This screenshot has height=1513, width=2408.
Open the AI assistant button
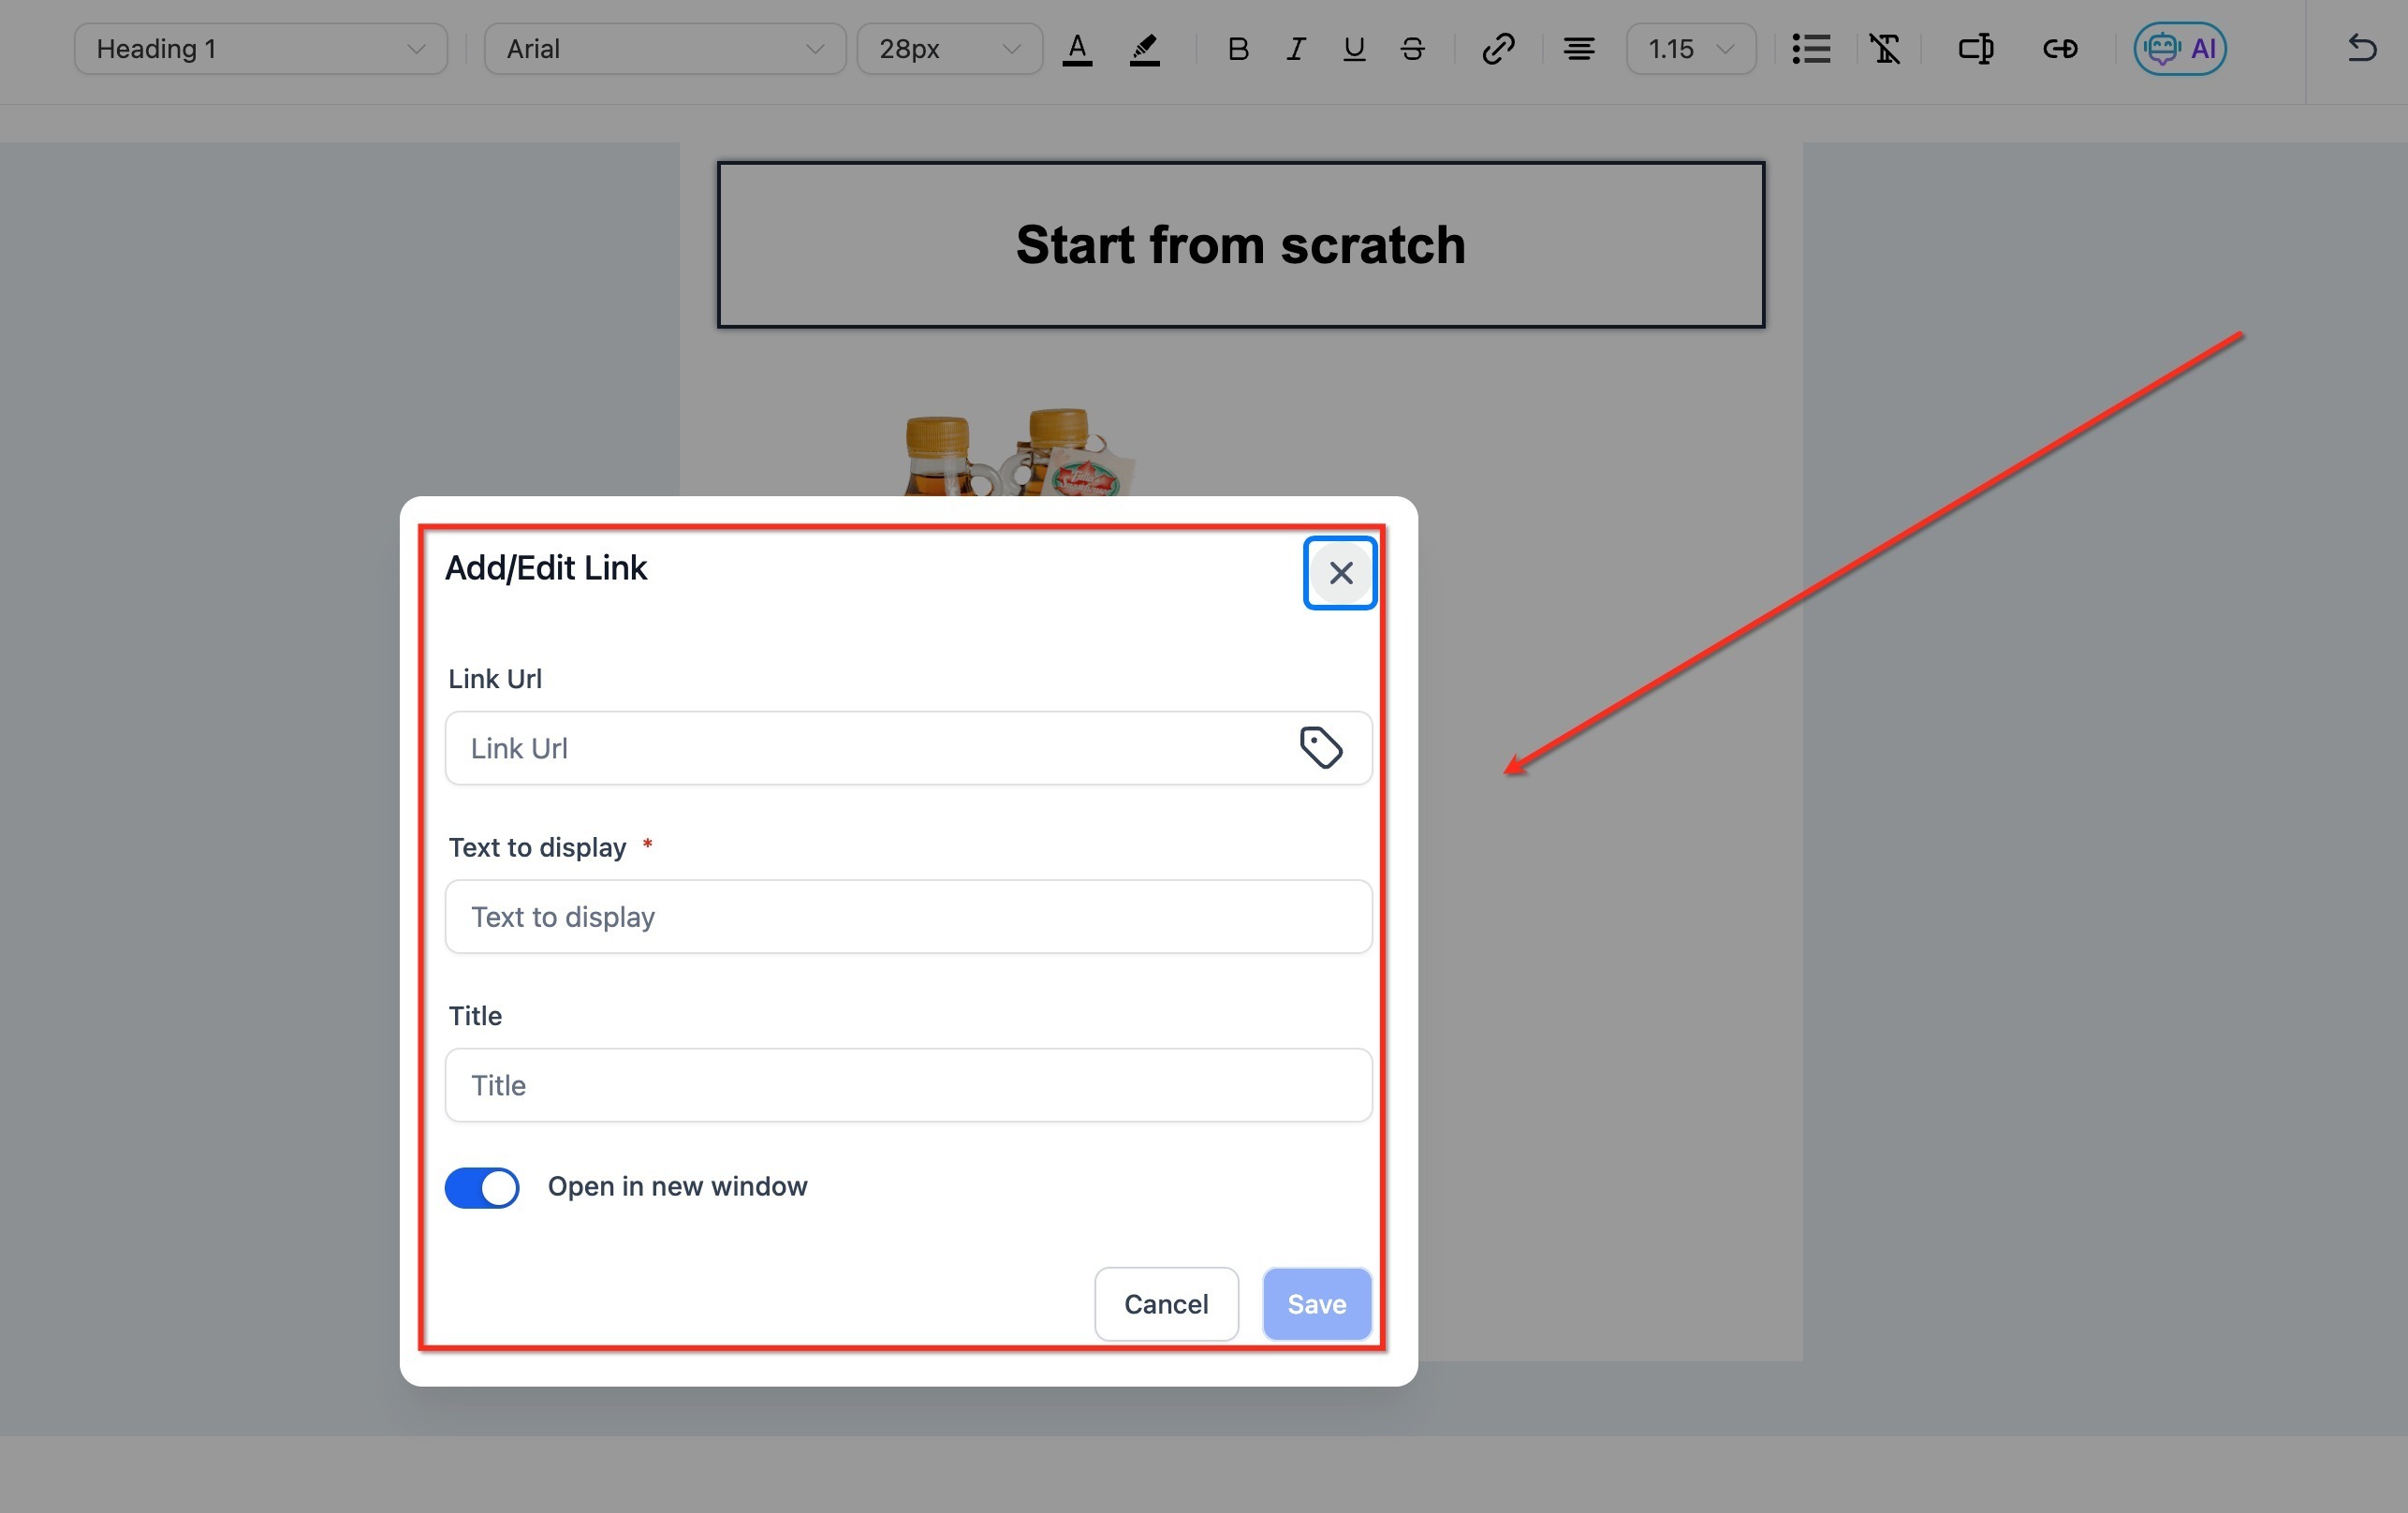[2179, 48]
